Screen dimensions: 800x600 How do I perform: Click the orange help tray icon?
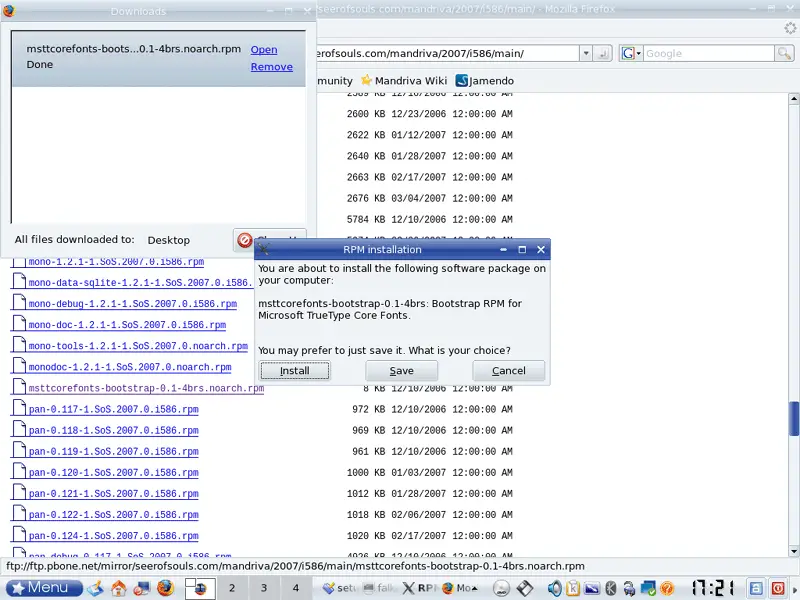[x=667, y=588]
